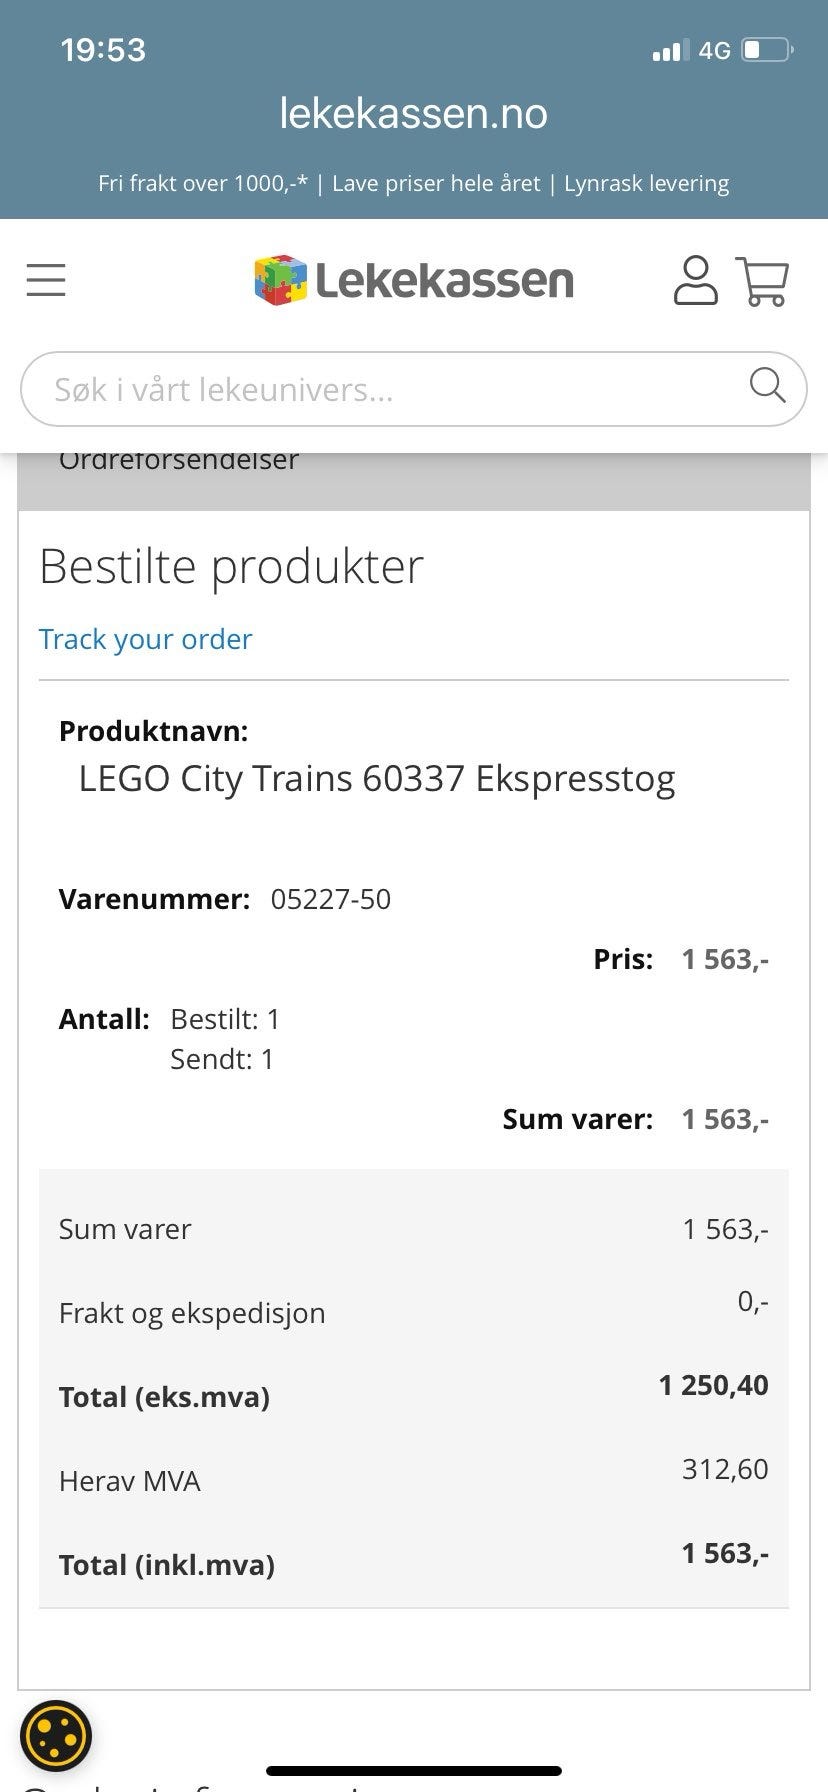The image size is (828, 1792).
Task: Select the Varenummer value 05227-50
Action: point(330,899)
